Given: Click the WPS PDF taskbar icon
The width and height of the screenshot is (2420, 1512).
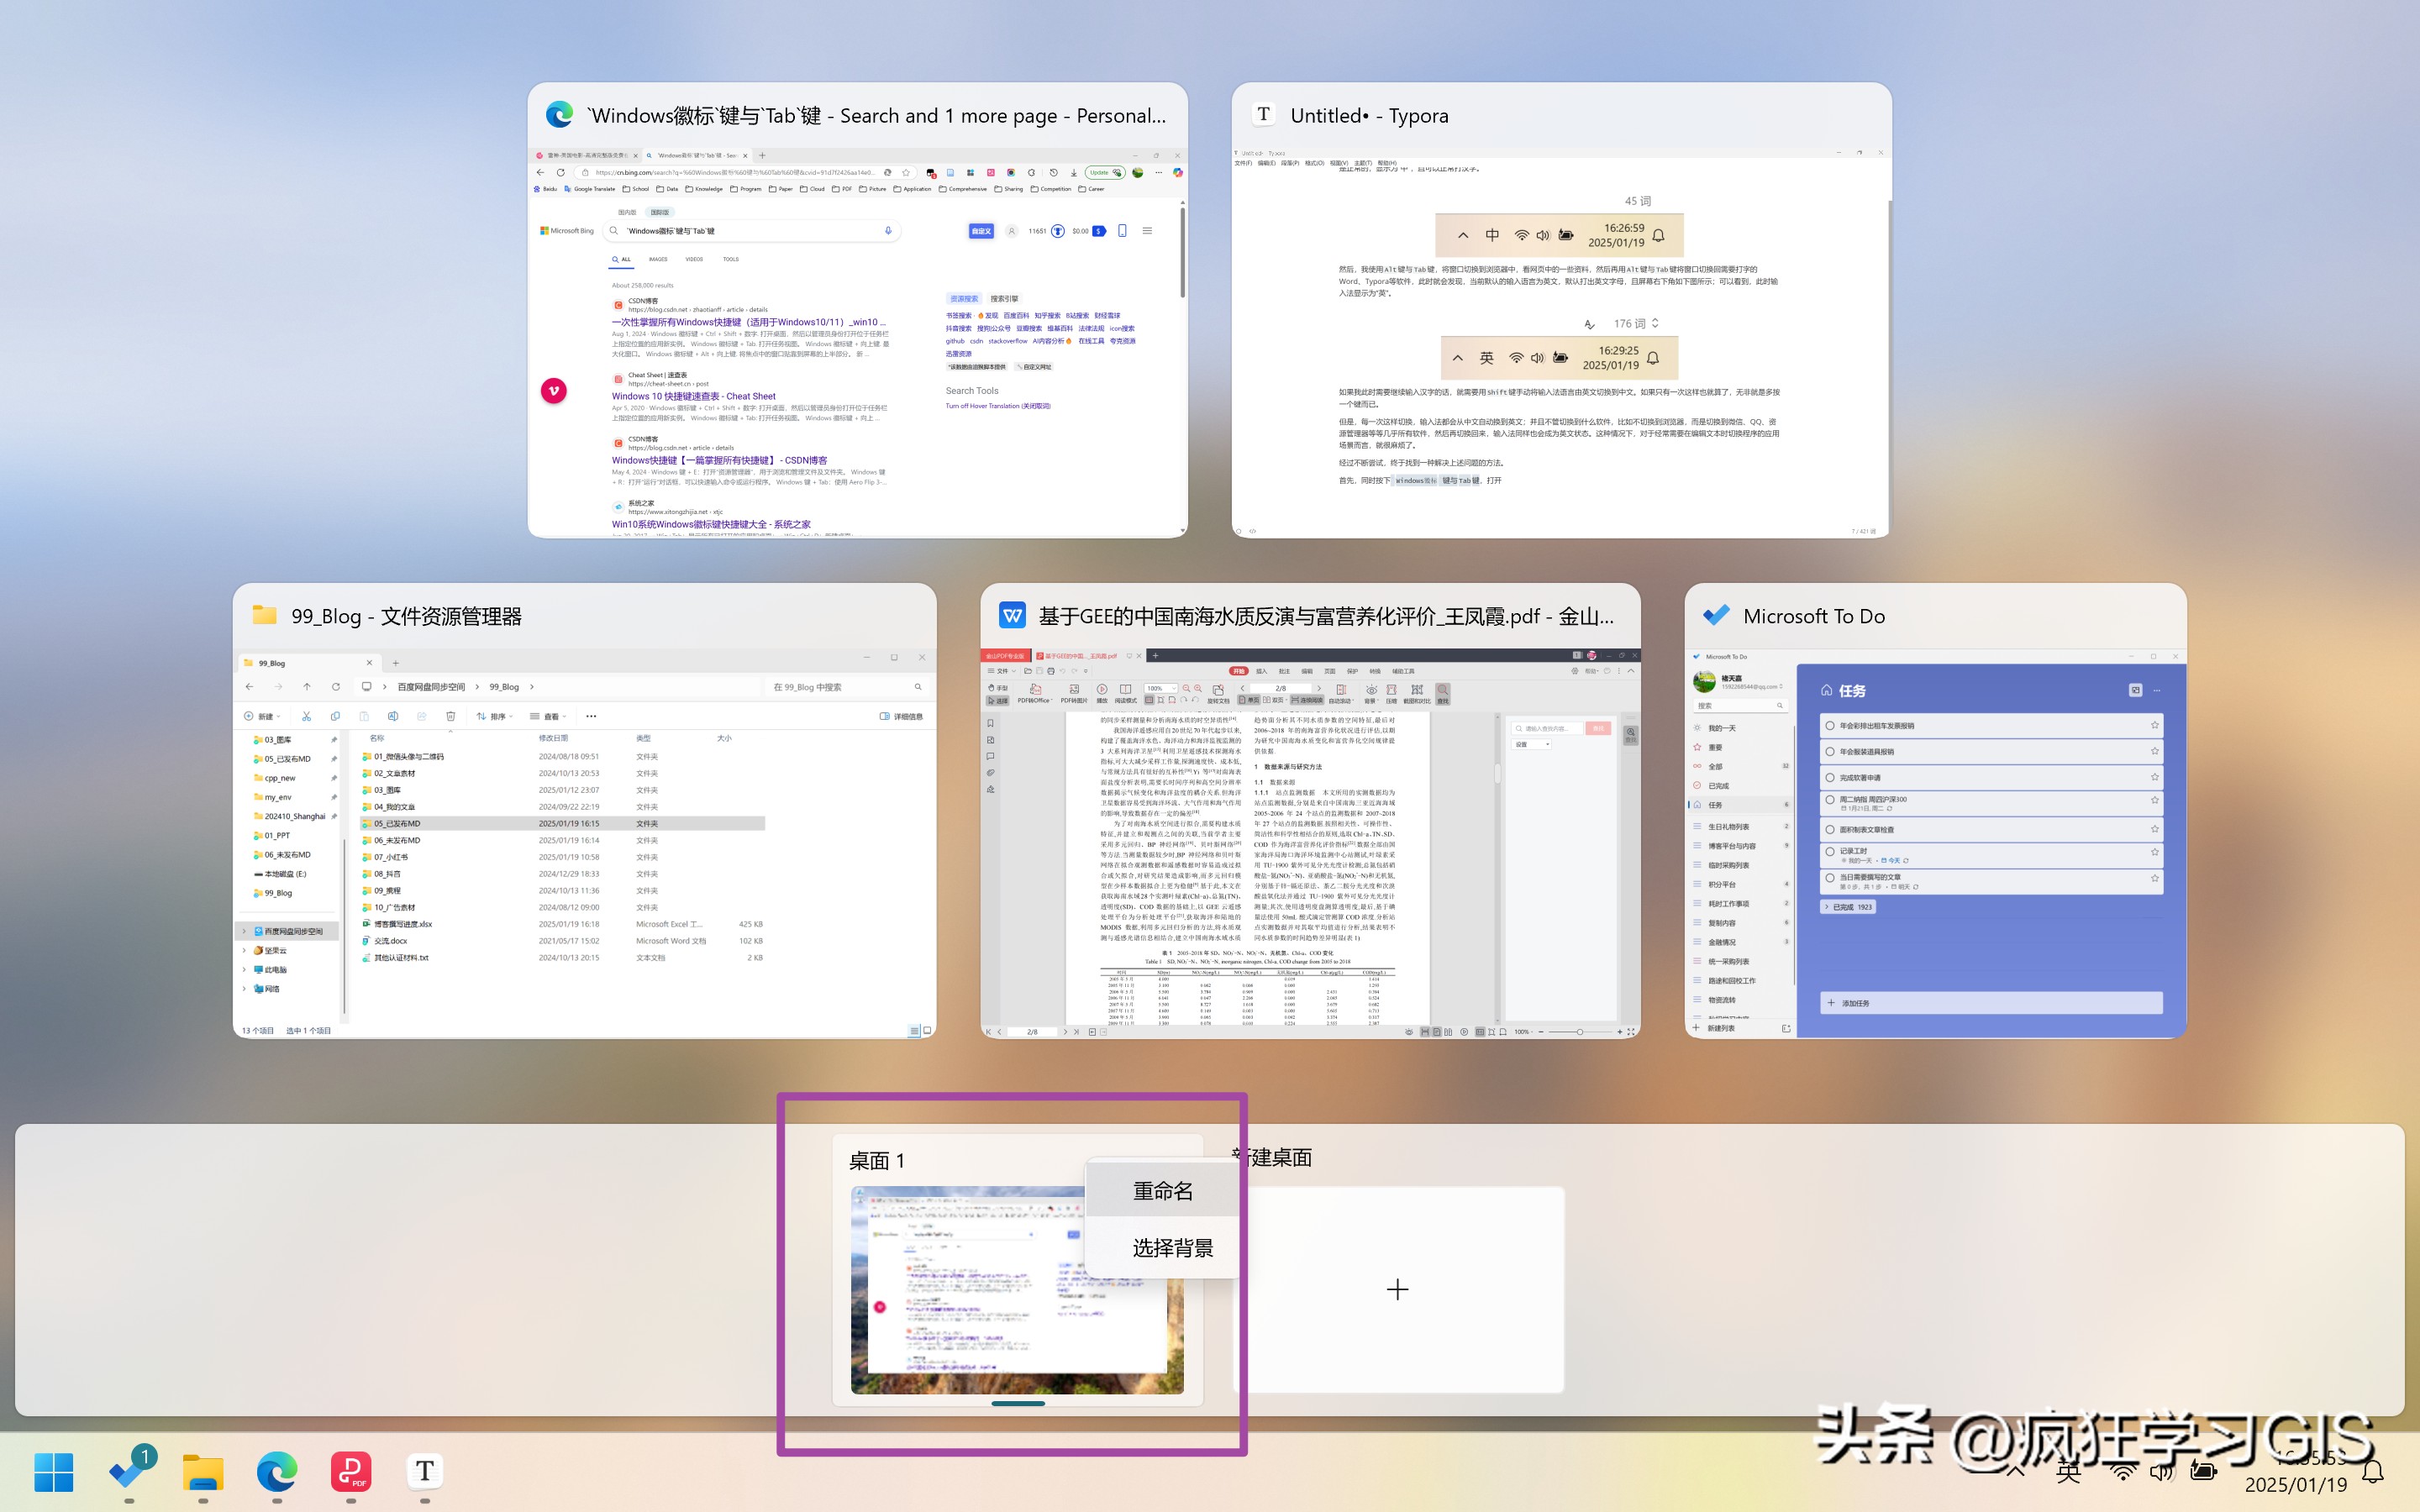Looking at the screenshot, I should [x=351, y=1472].
